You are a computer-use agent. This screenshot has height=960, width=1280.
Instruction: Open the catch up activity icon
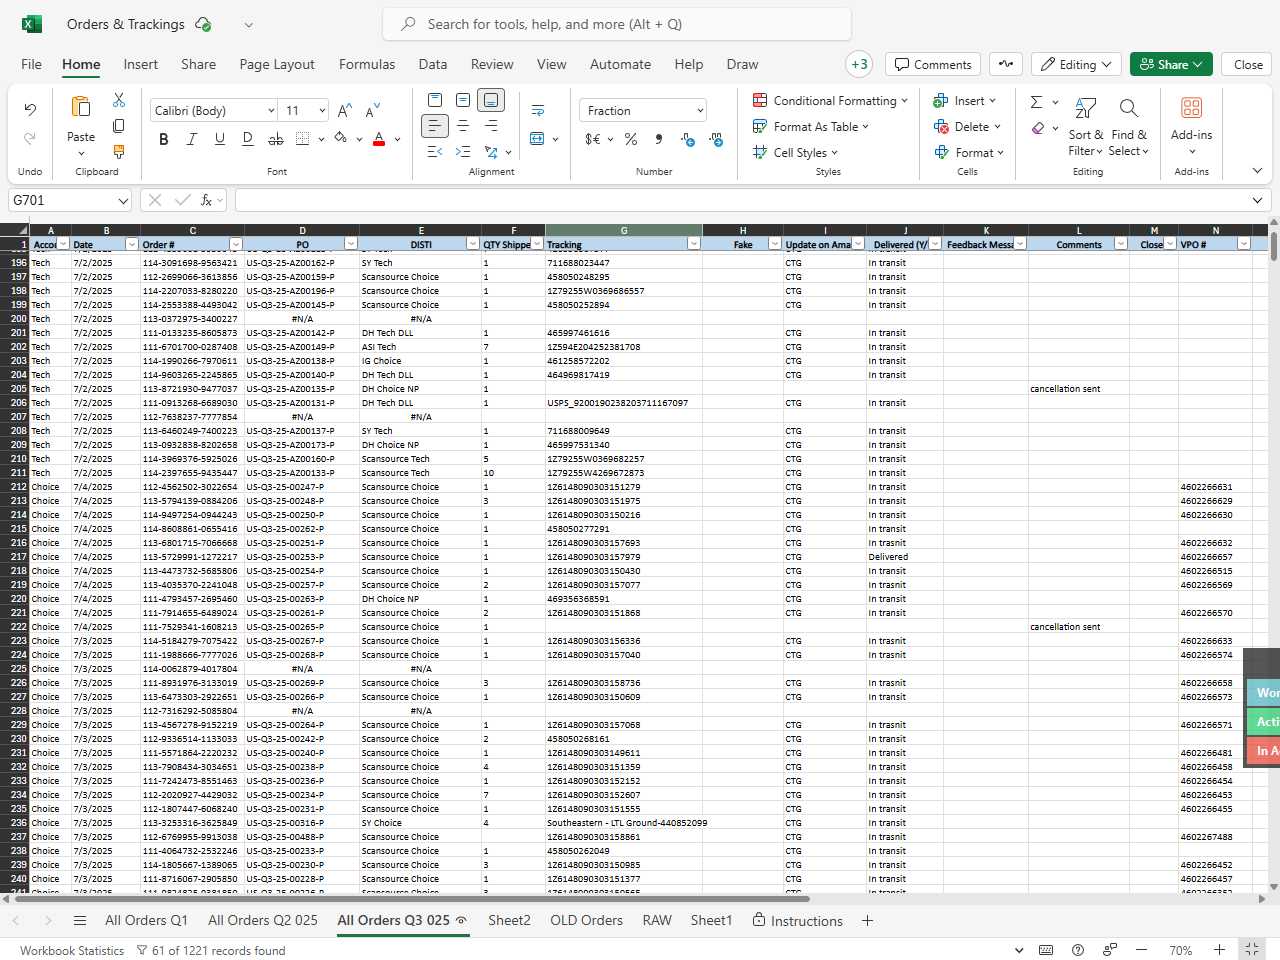point(1006,64)
